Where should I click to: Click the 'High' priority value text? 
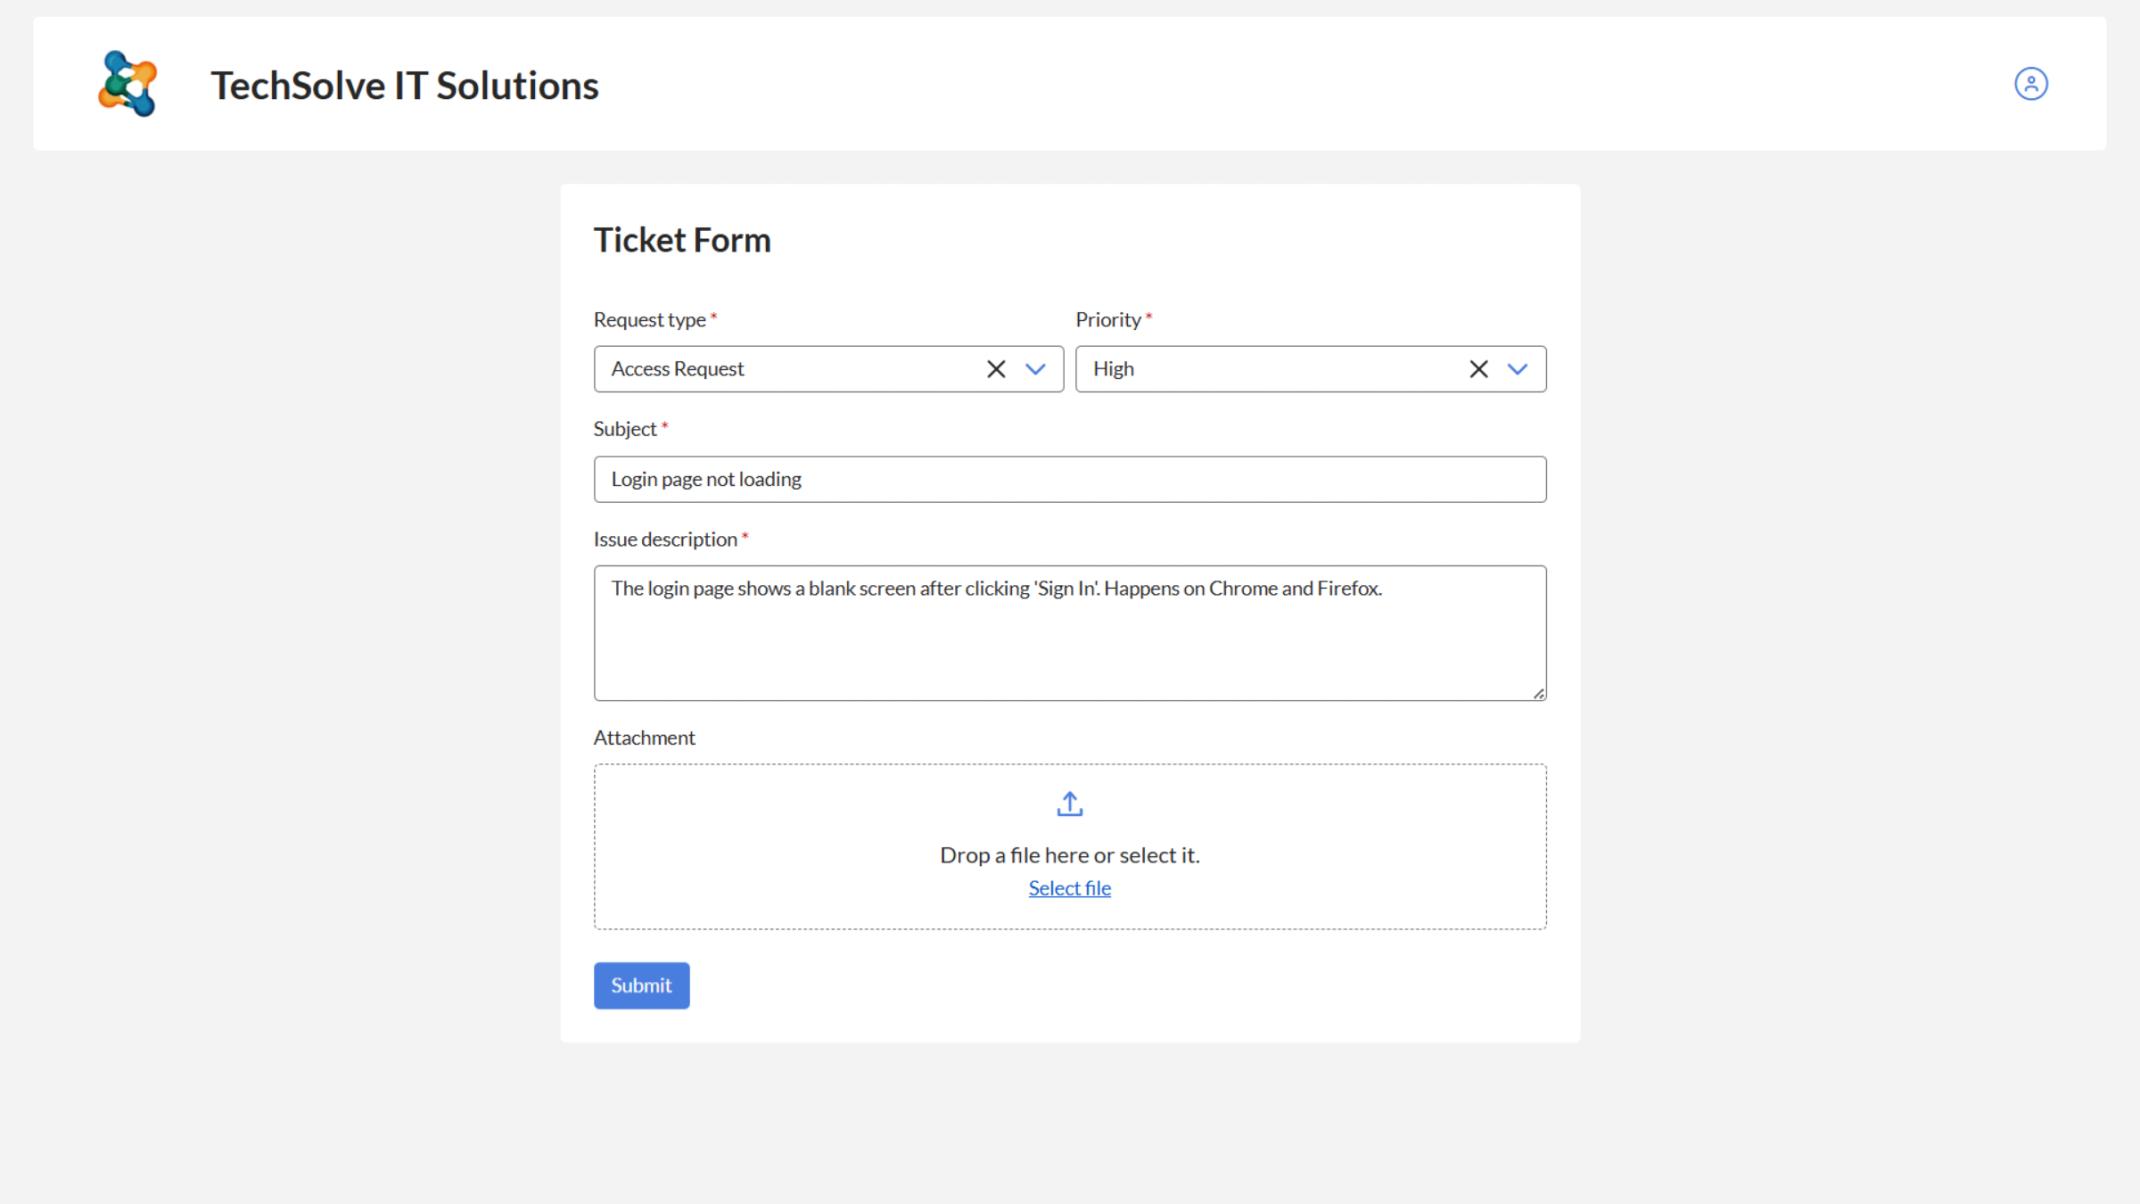coord(1113,369)
